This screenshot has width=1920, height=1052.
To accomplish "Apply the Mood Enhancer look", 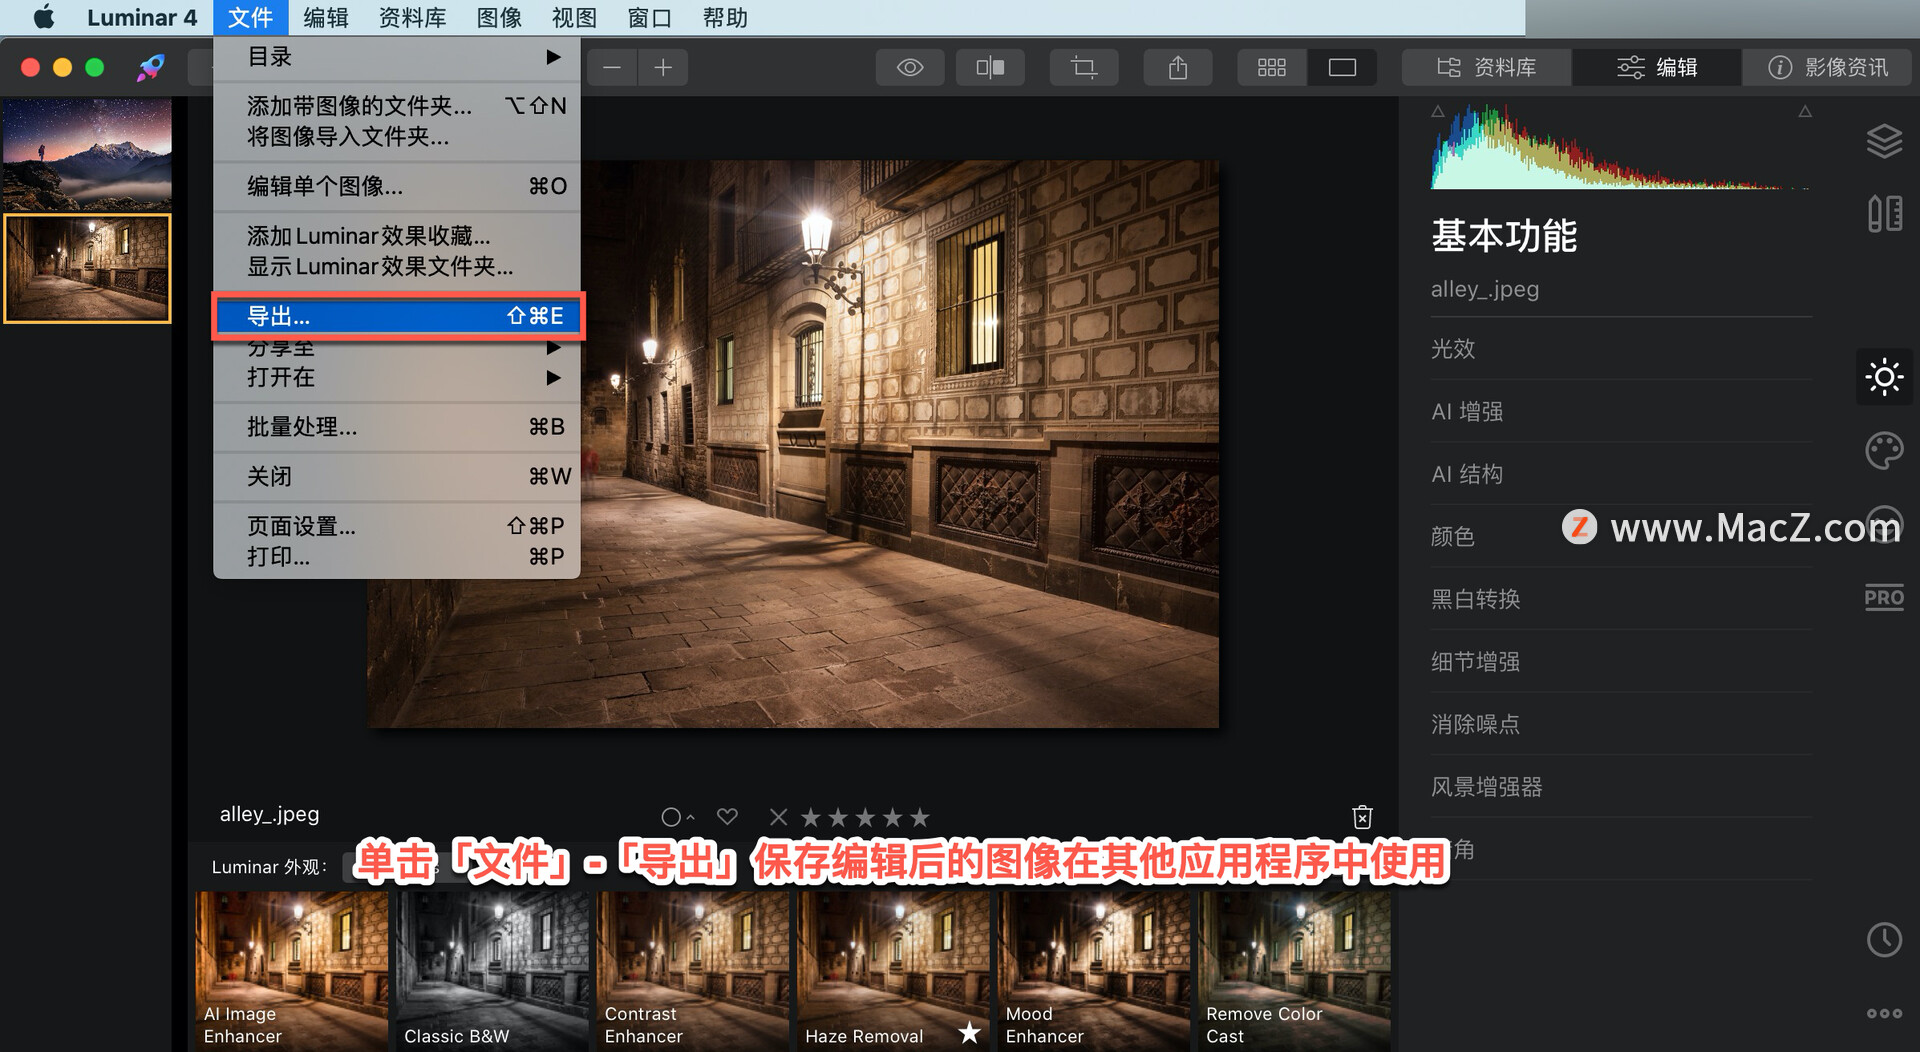I will pos(1093,971).
